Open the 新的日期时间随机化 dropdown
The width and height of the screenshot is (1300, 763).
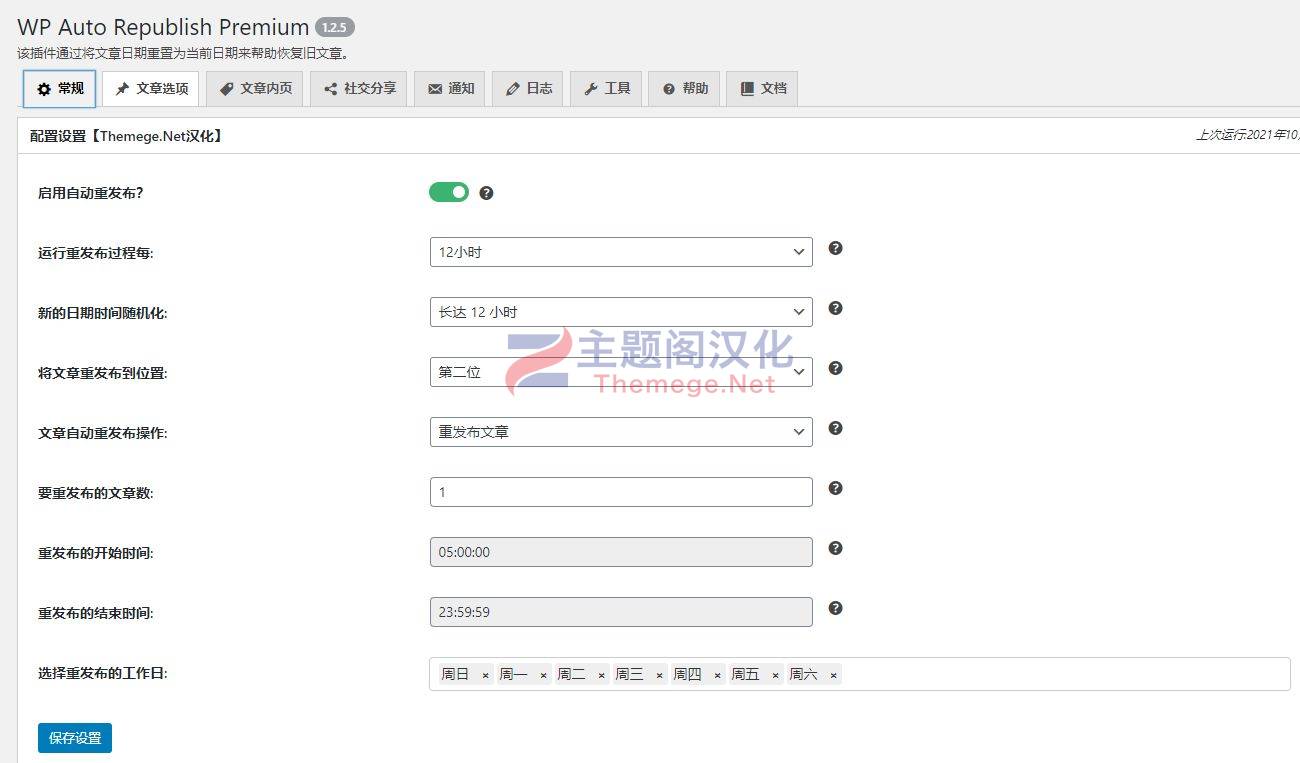click(x=621, y=312)
